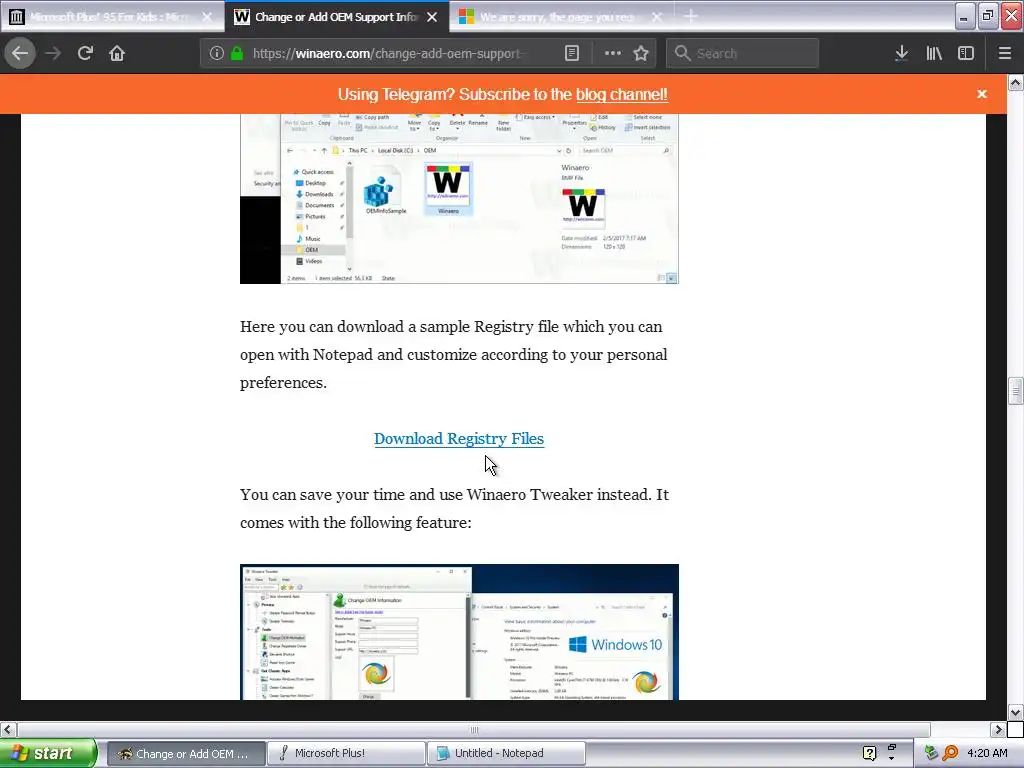Click the vertical scrollbar up arrow
This screenshot has height=768, width=1024.
pyautogui.click(x=1016, y=82)
